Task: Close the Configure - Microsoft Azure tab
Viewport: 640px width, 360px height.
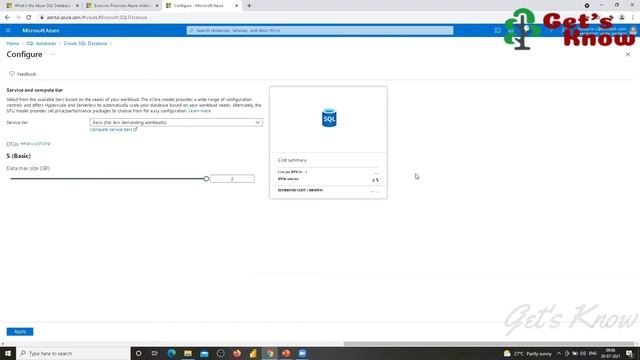Action: [x=236, y=6]
